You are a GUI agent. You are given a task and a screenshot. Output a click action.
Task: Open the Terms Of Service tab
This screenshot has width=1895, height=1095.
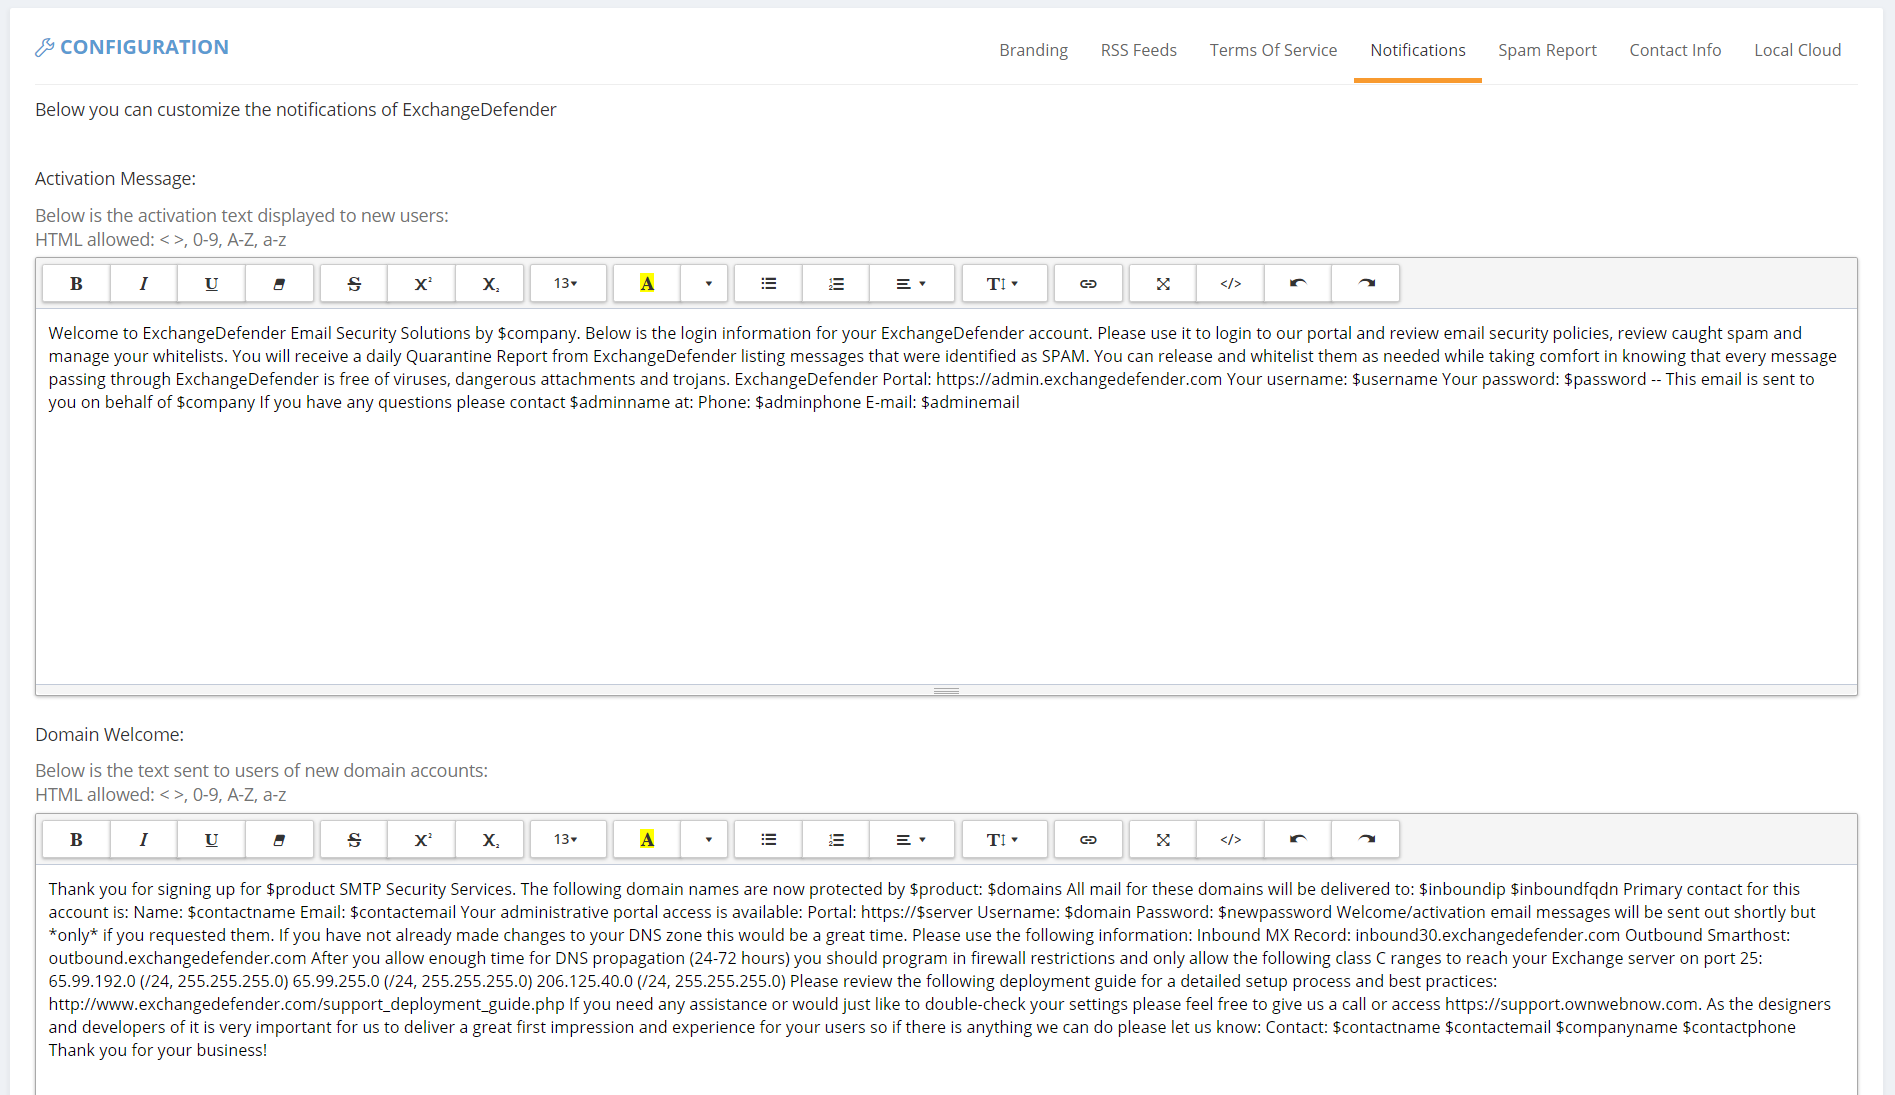(1273, 50)
